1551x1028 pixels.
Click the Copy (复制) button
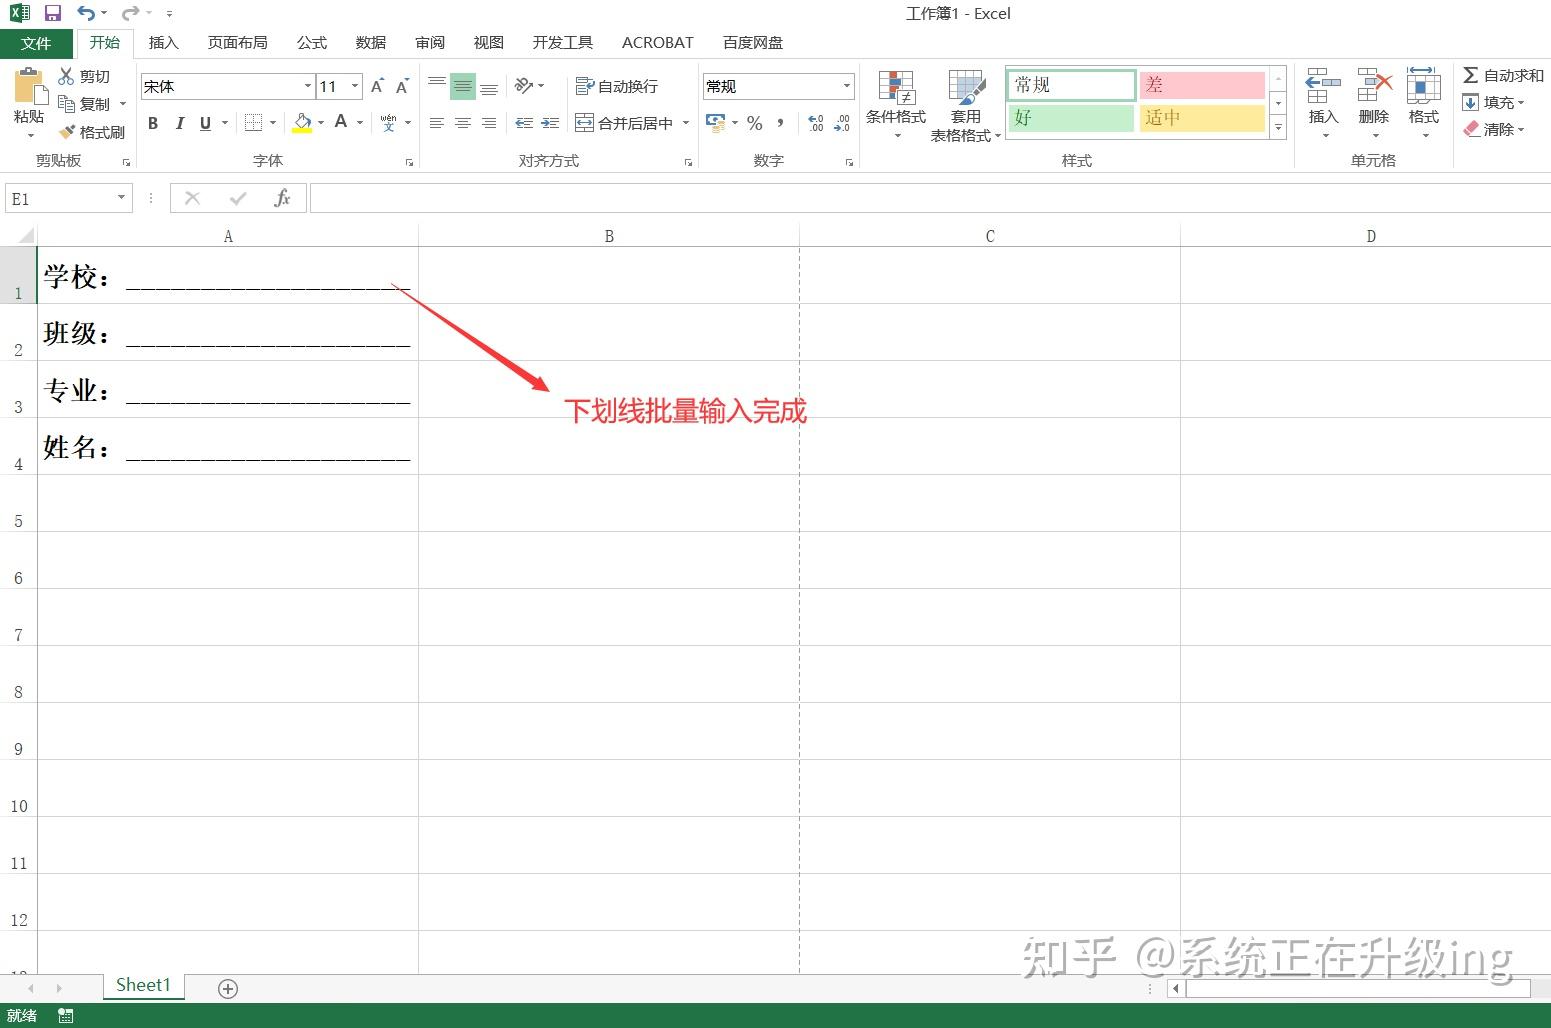[x=85, y=104]
